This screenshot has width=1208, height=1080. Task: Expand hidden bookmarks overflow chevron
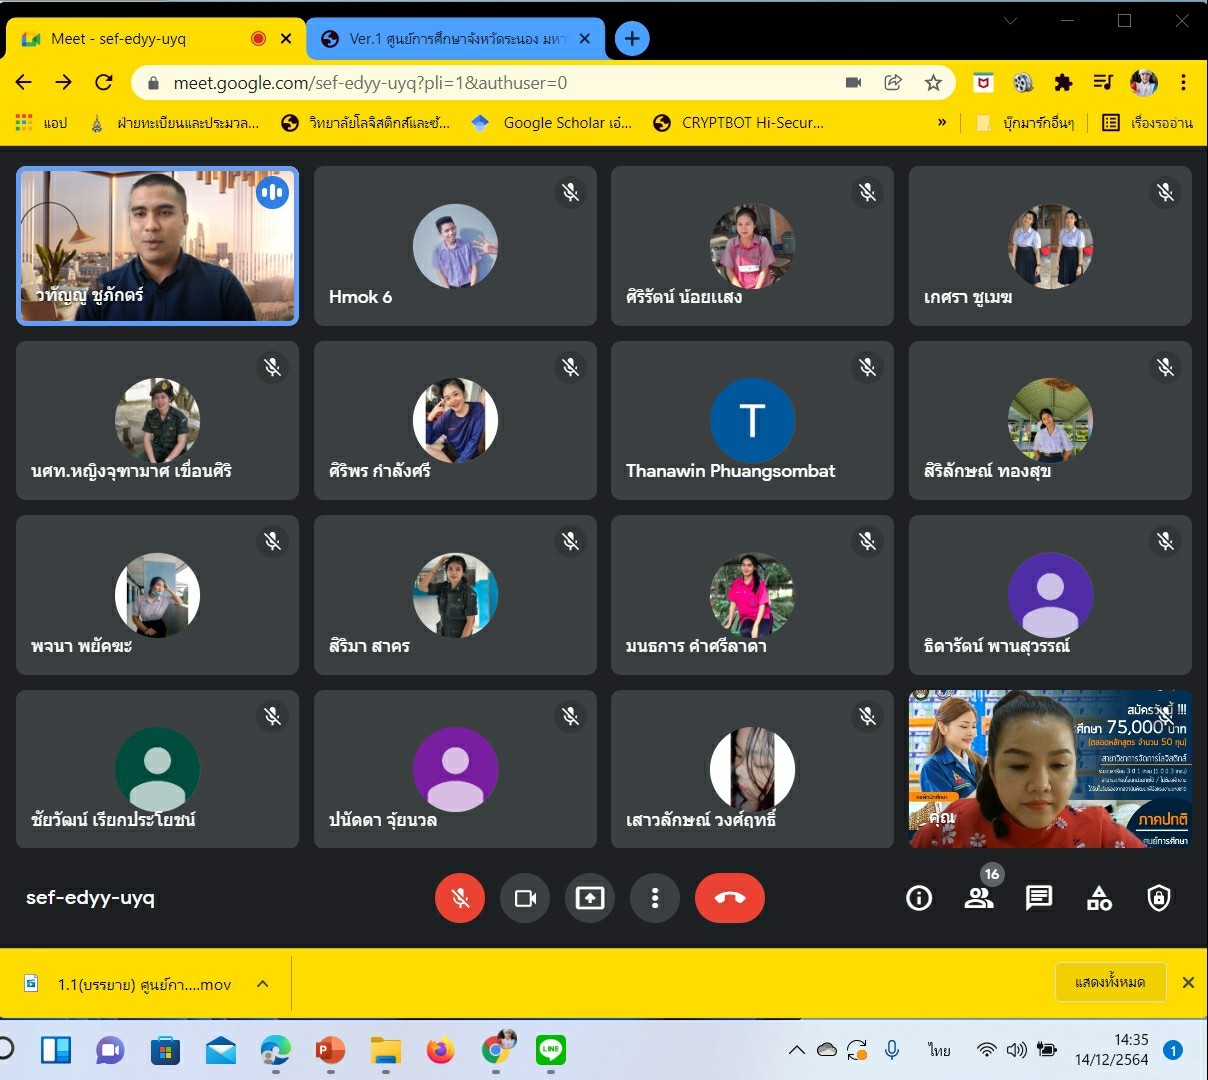[941, 123]
